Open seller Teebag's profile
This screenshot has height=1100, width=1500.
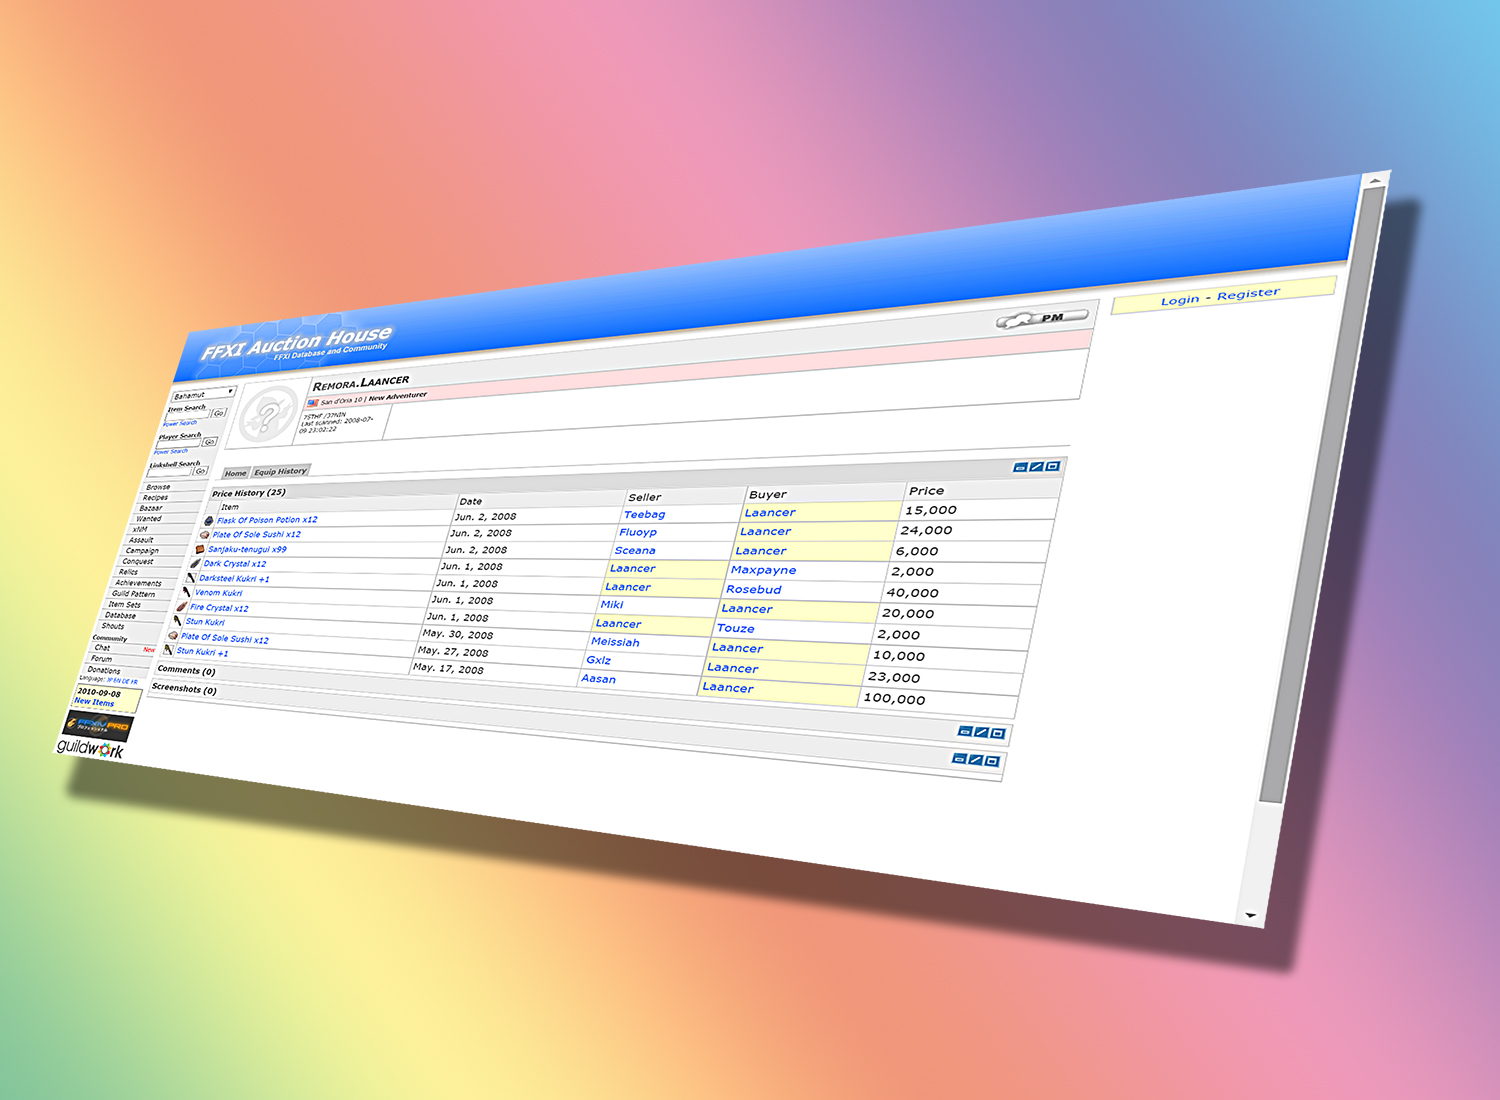coord(644,515)
